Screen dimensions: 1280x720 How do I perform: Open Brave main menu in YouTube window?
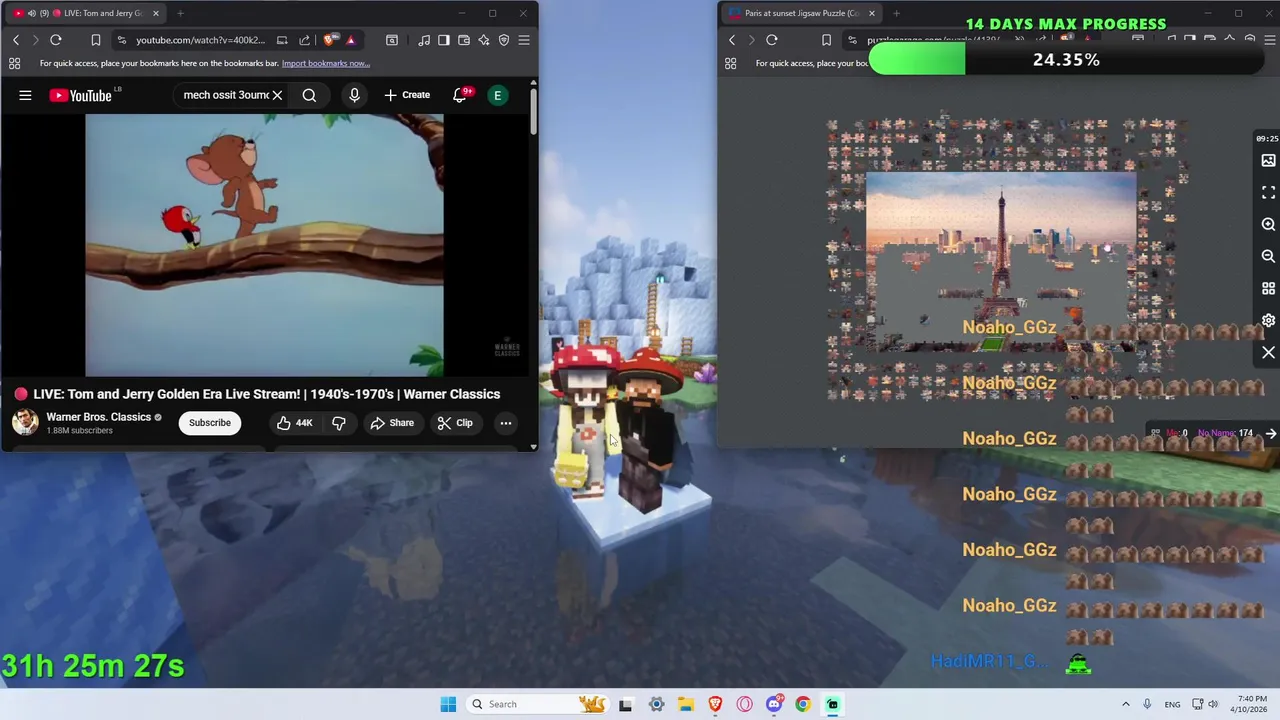point(524,40)
